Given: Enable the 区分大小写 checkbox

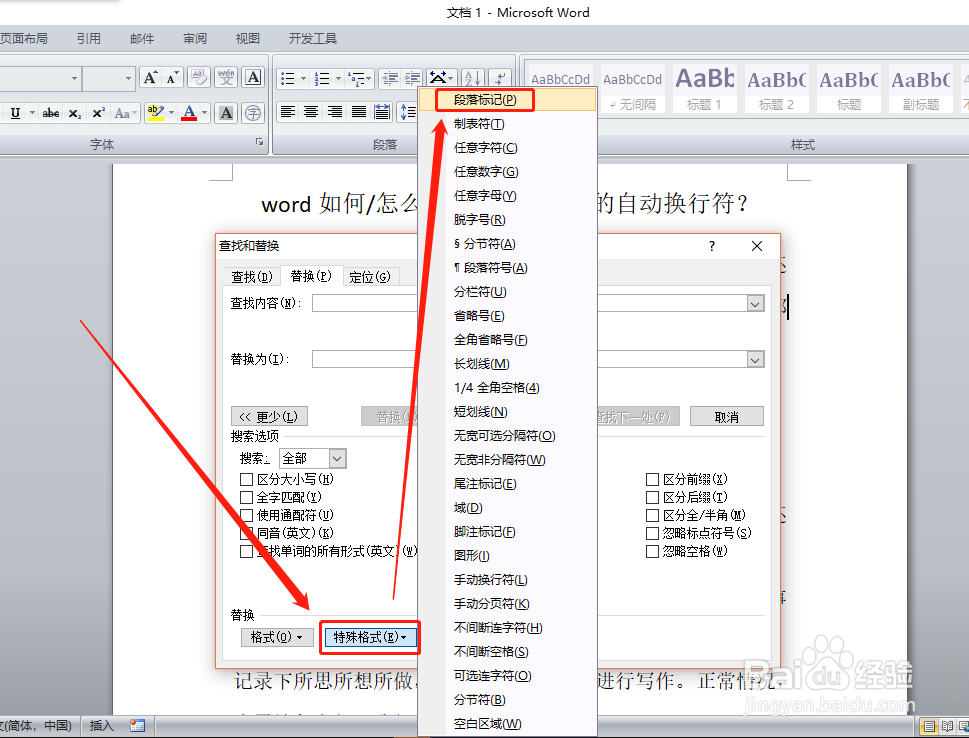Looking at the screenshot, I should 246,478.
